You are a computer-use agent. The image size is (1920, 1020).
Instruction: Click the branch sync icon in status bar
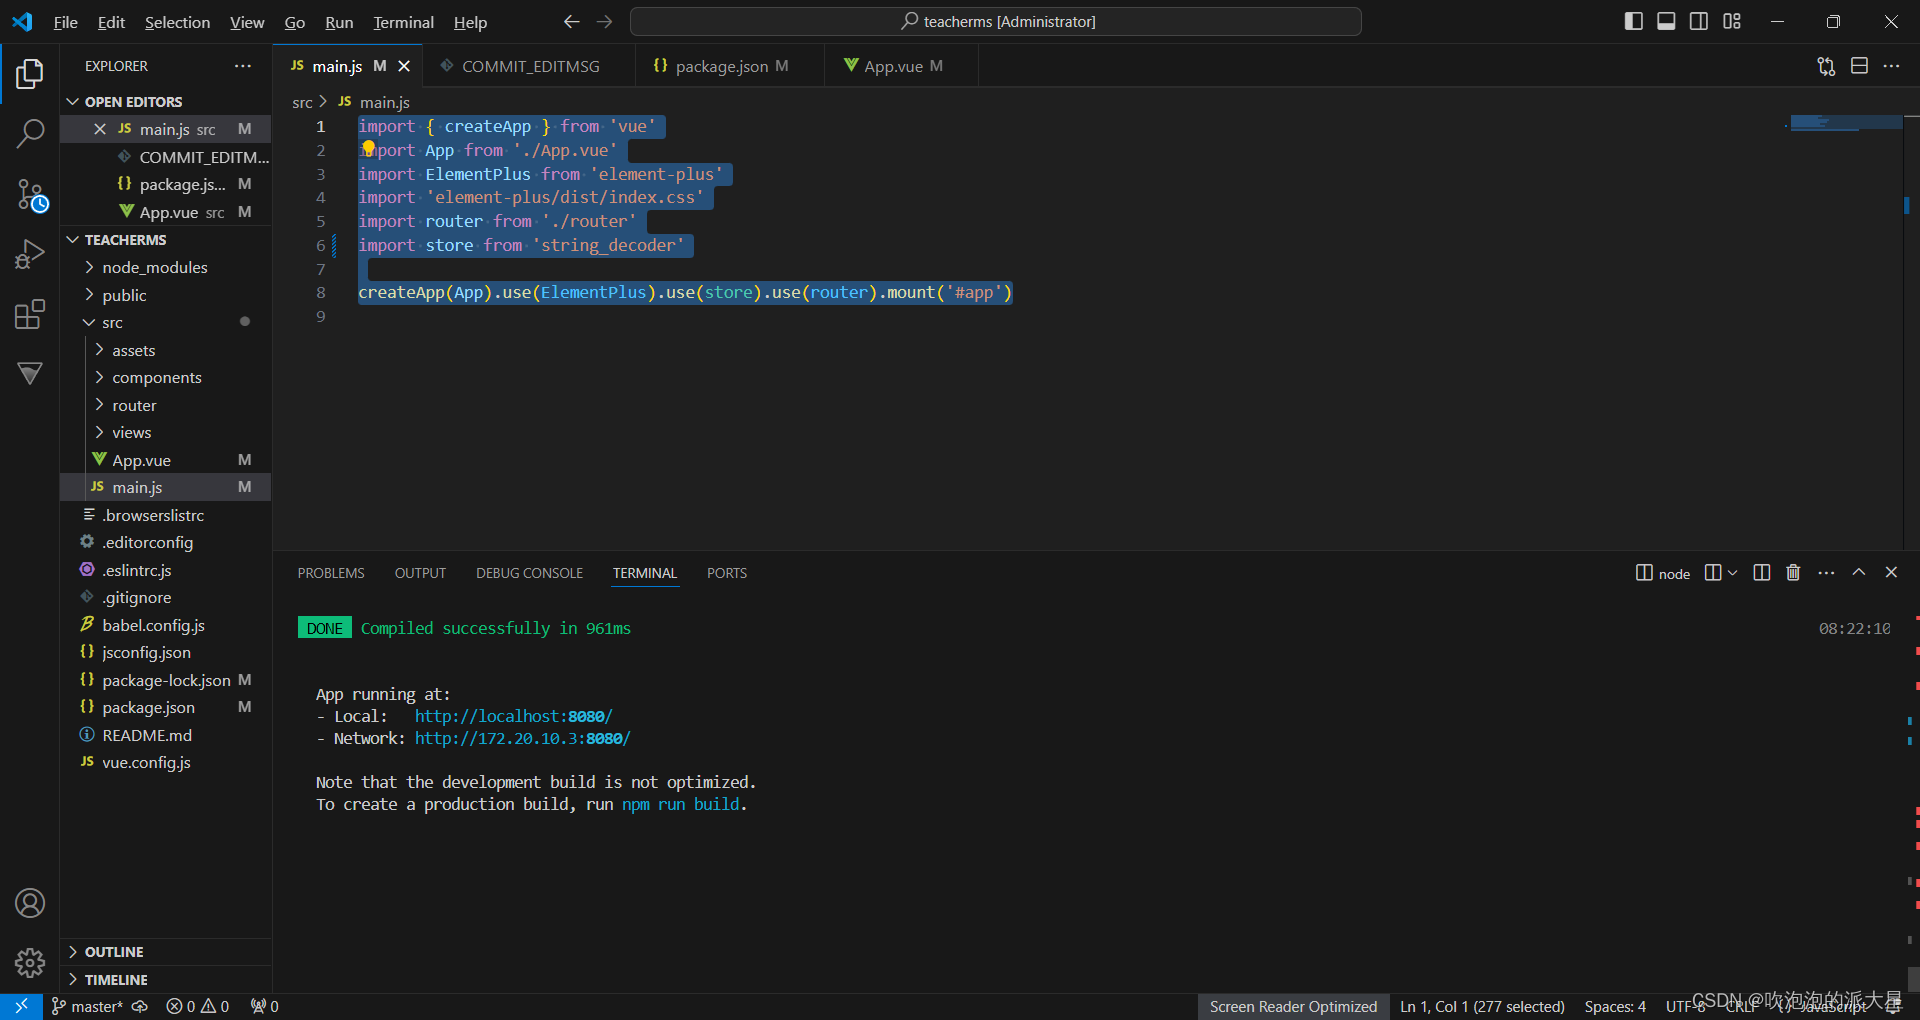140,1006
